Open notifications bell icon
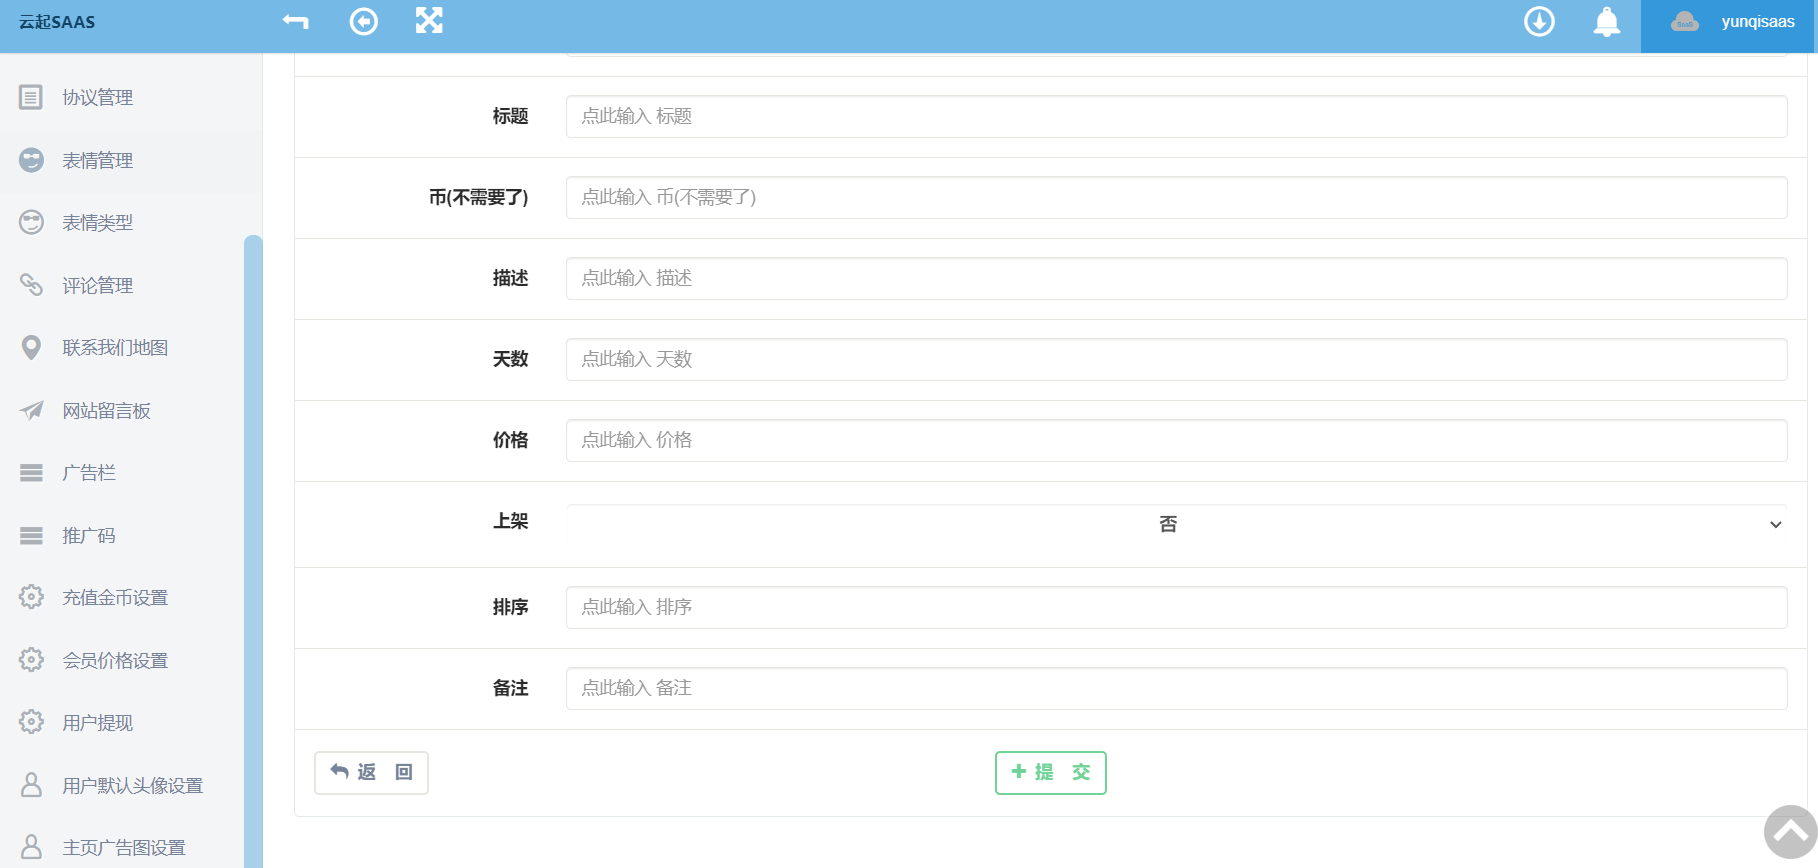This screenshot has width=1818, height=868. pos(1606,21)
